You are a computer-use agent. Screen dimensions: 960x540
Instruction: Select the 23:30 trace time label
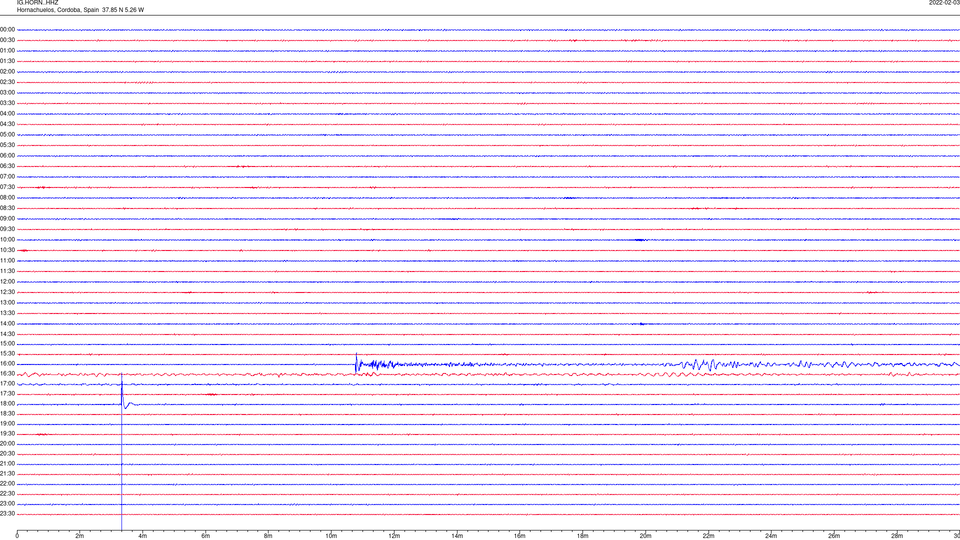7,514
